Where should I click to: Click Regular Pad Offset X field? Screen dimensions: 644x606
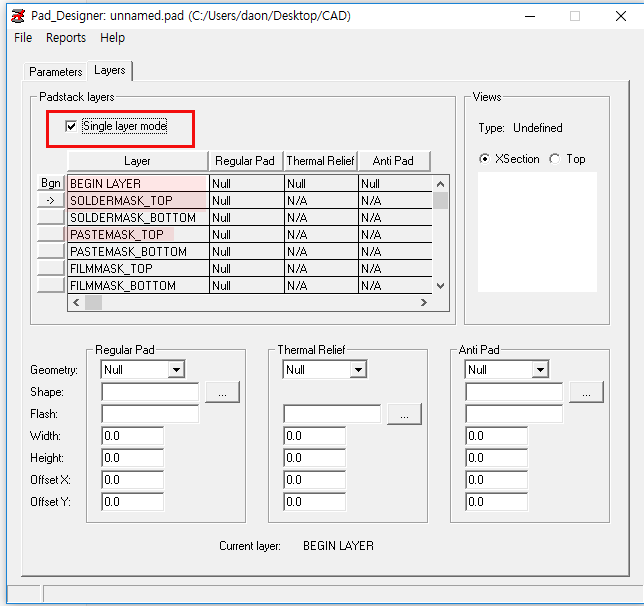(x=132, y=480)
